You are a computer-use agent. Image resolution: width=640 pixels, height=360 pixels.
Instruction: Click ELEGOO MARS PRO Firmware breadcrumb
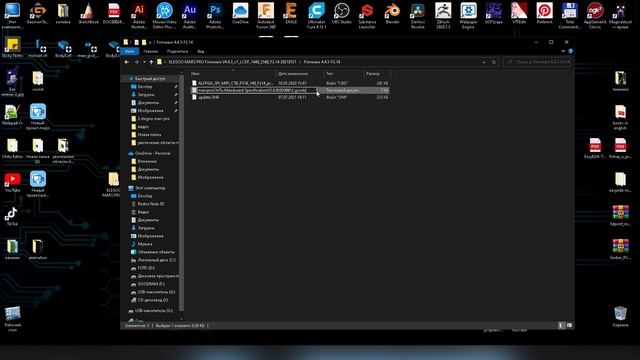coord(232,62)
